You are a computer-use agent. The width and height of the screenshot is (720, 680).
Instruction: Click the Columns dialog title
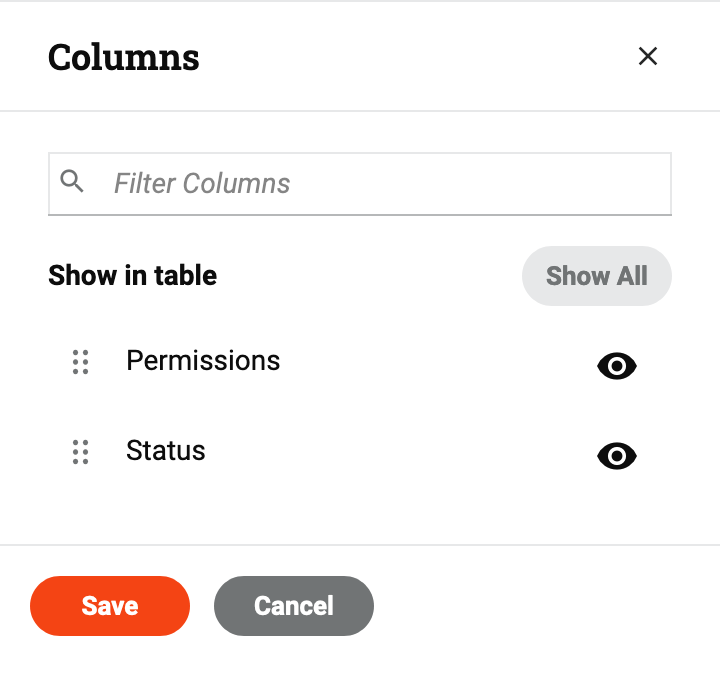[x=124, y=57]
